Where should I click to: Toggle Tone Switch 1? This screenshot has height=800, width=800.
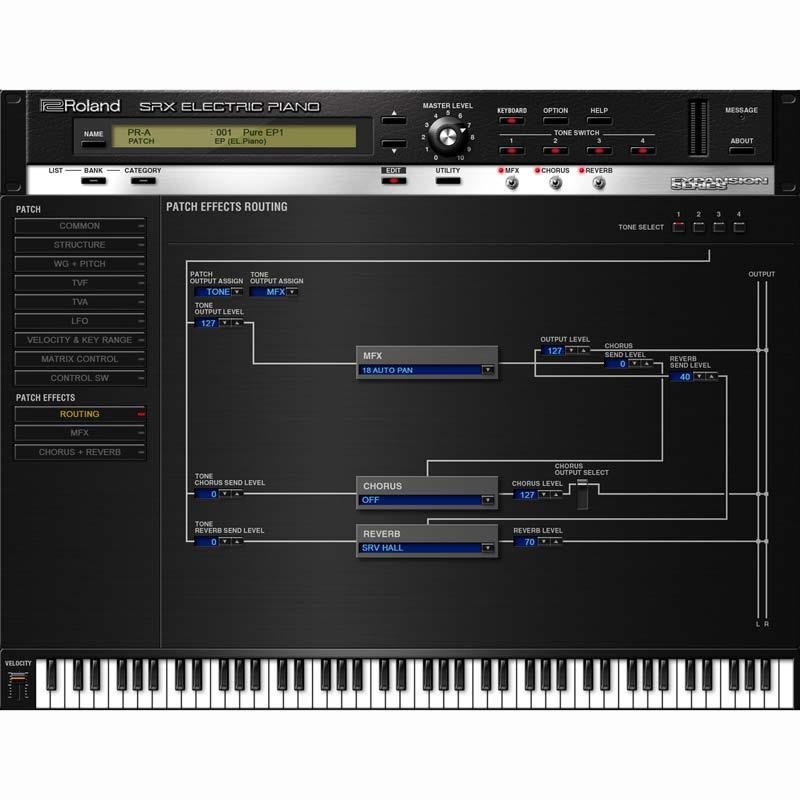511,151
